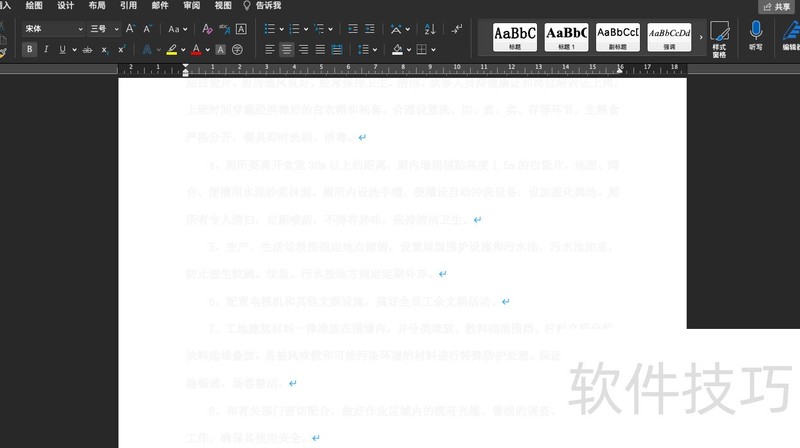Expand font color arrow
The height and width of the screenshot is (448, 800).
208,50
